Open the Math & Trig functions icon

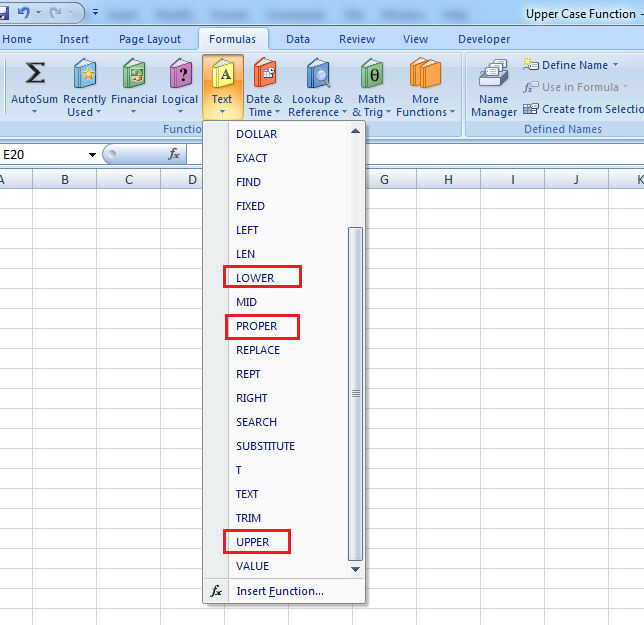point(372,74)
